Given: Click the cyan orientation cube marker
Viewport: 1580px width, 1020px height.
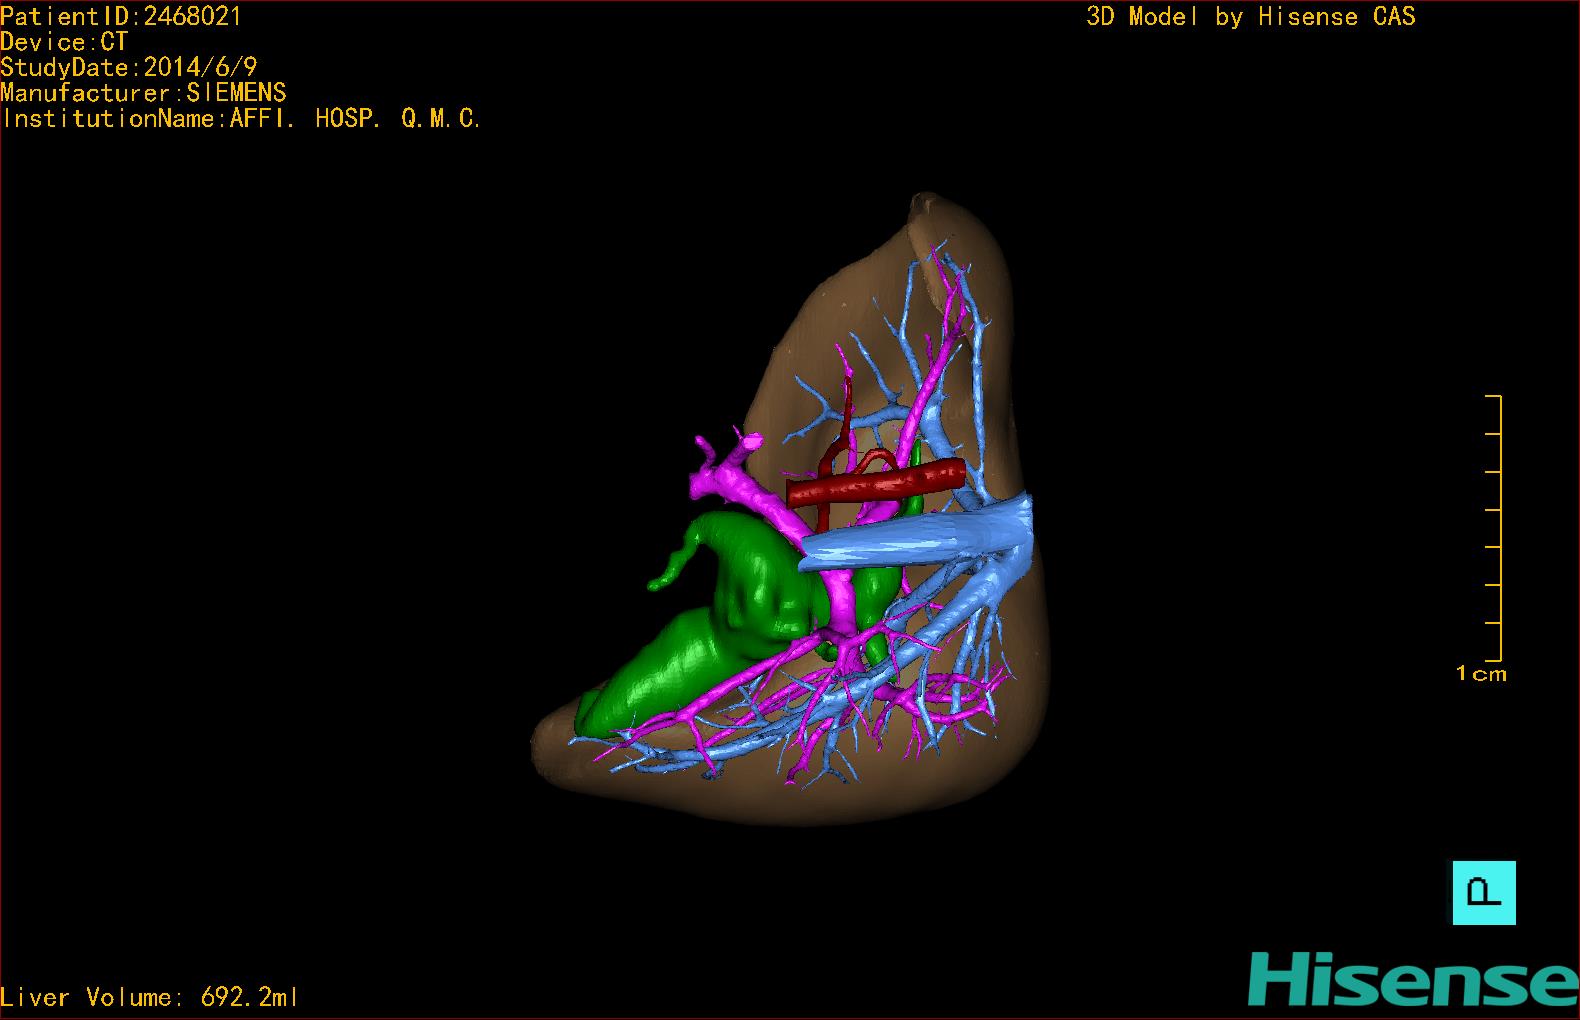Looking at the screenshot, I should tap(1483, 892).
